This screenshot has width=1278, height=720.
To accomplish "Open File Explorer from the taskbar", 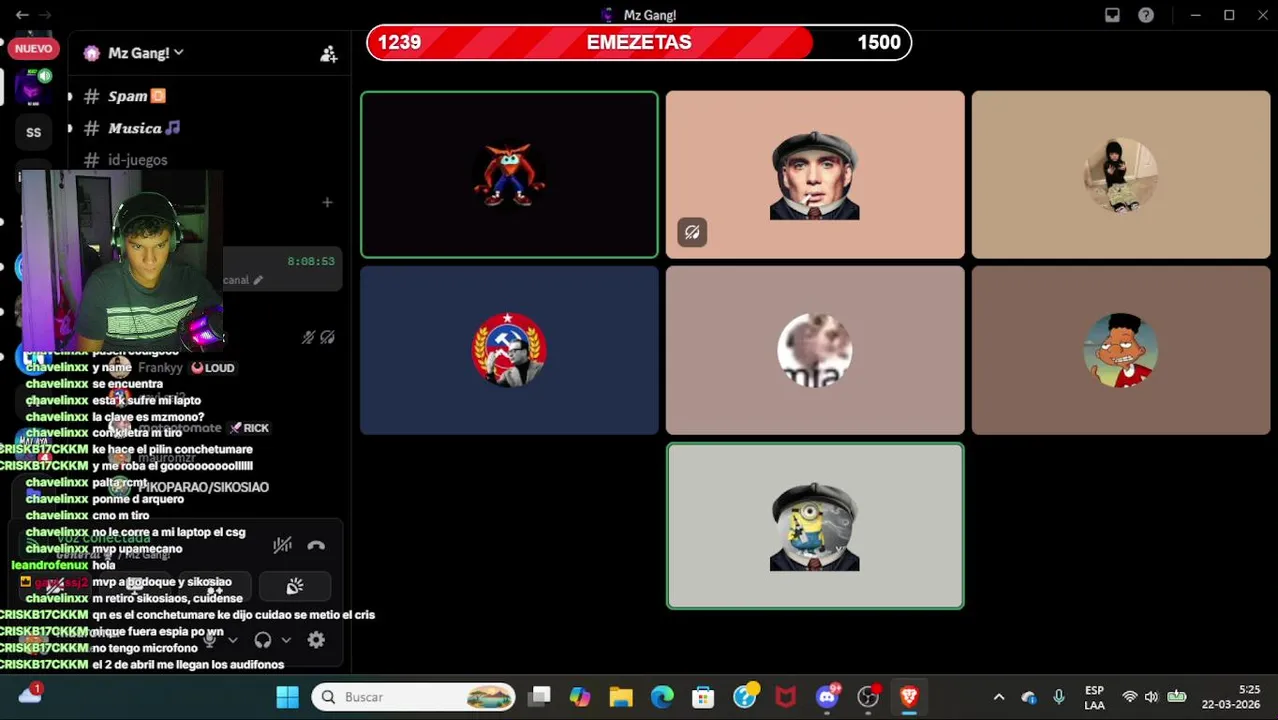I will pyautogui.click(x=621, y=697).
